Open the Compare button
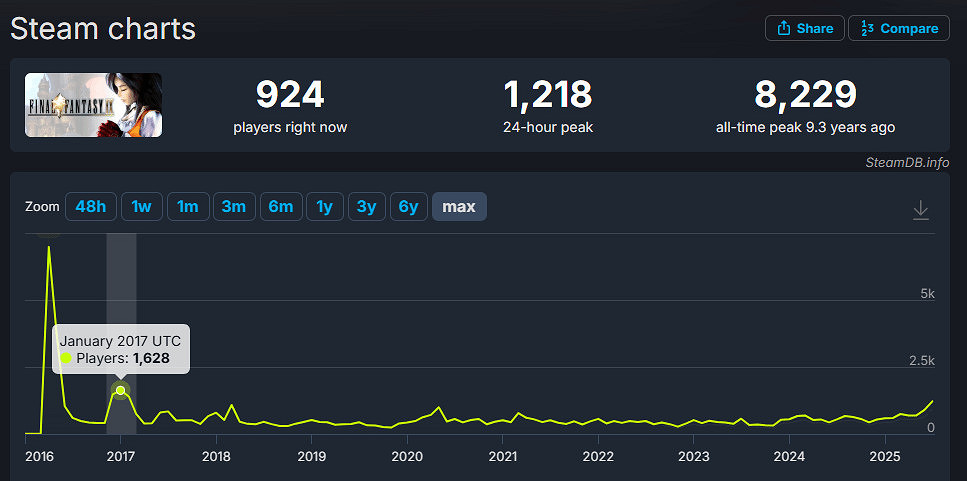Image resolution: width=967 pixels, height=481 pixels. click(x=898, y=28)
